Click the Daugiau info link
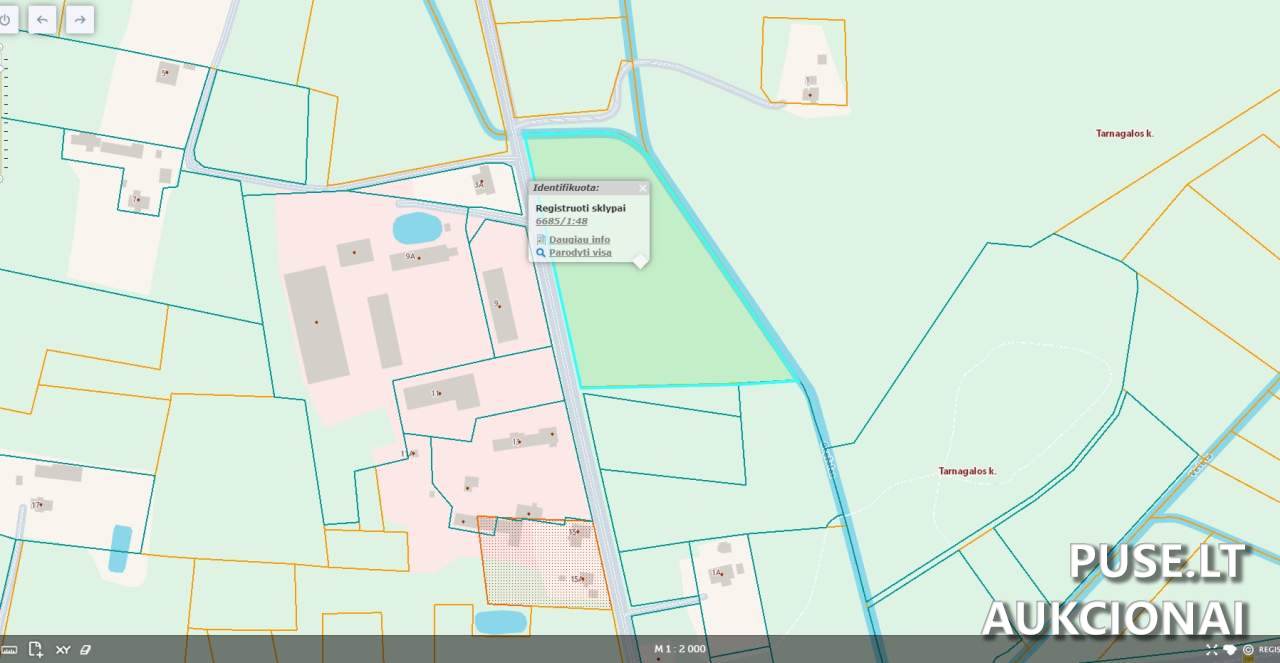This screenshot has height=663, width=1280. [x=579, y=240]
